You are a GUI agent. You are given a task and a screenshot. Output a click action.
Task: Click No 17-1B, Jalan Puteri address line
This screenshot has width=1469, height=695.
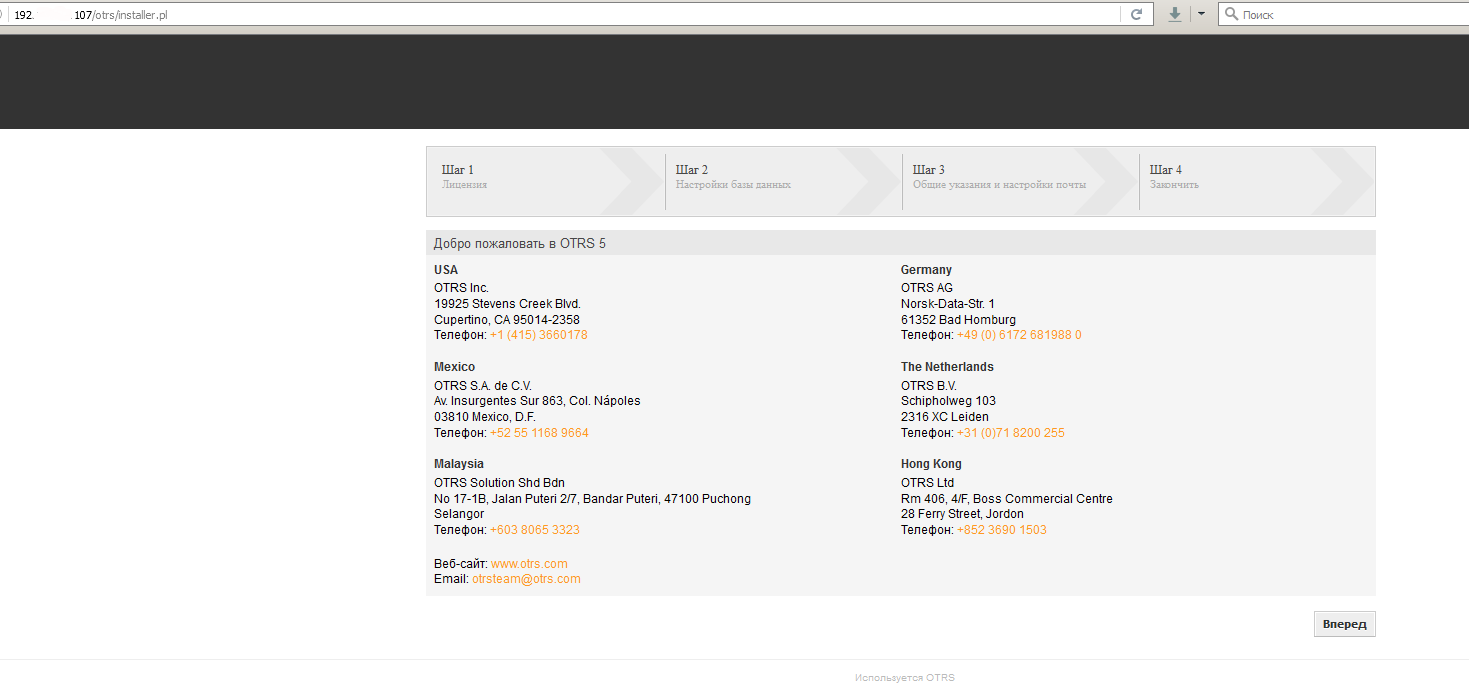pos(592,499)
